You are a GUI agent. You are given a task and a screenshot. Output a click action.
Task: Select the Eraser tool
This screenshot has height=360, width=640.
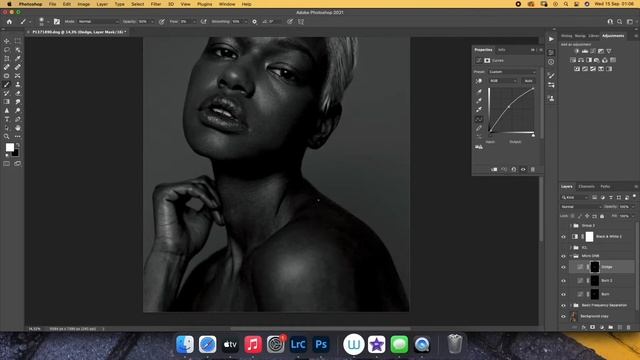click(x=18, y=93)
